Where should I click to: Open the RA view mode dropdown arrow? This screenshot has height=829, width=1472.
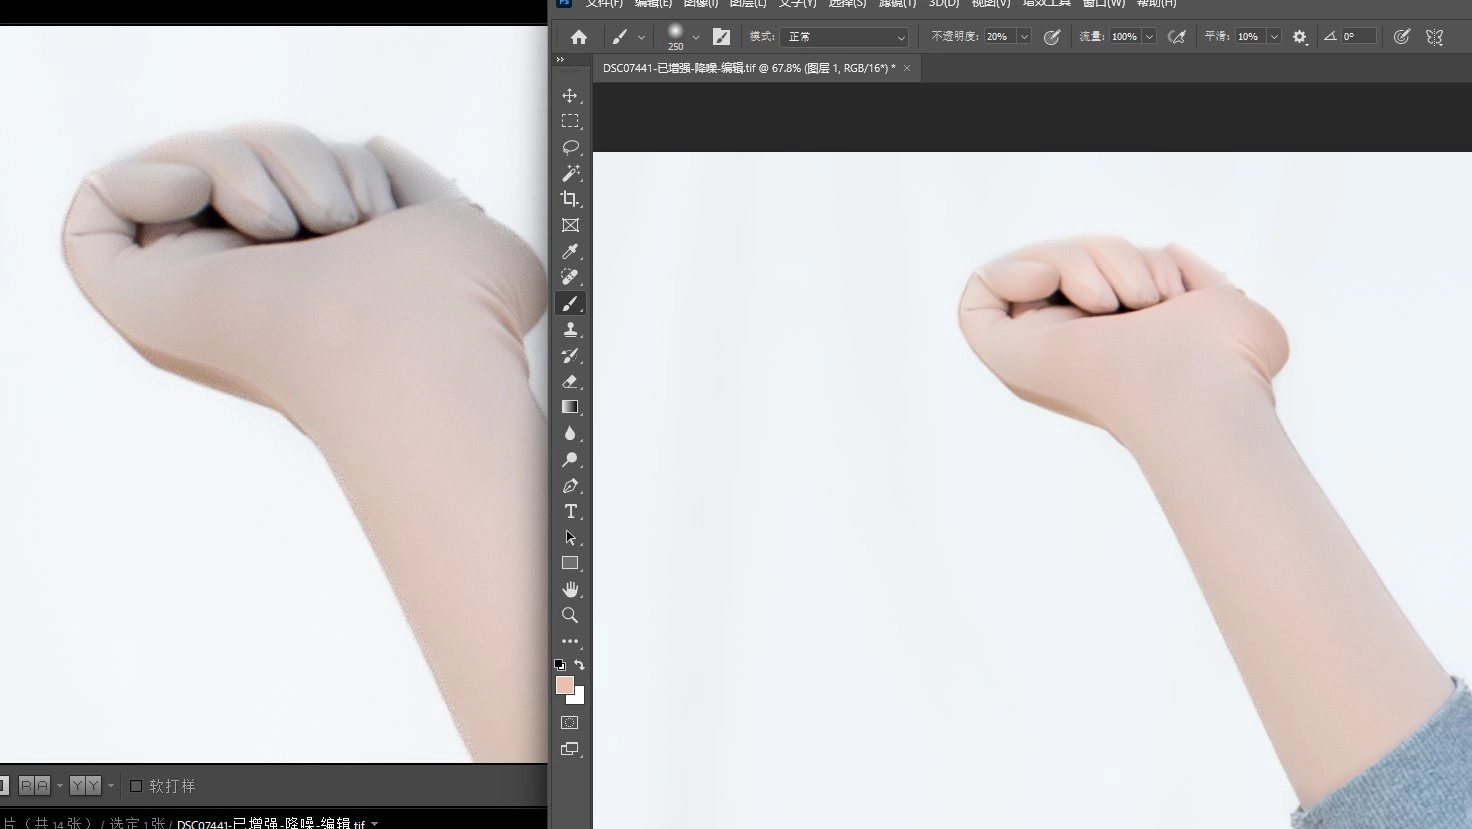tap(59, 786)
